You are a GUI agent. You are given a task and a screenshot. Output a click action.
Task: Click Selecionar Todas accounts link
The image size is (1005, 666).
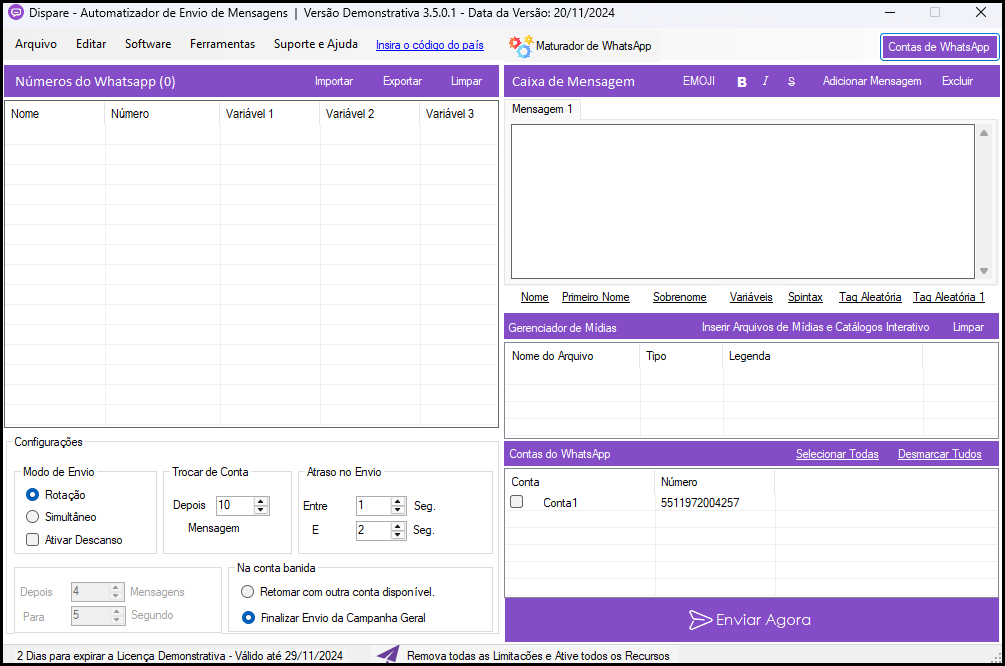tap(837, 454)
